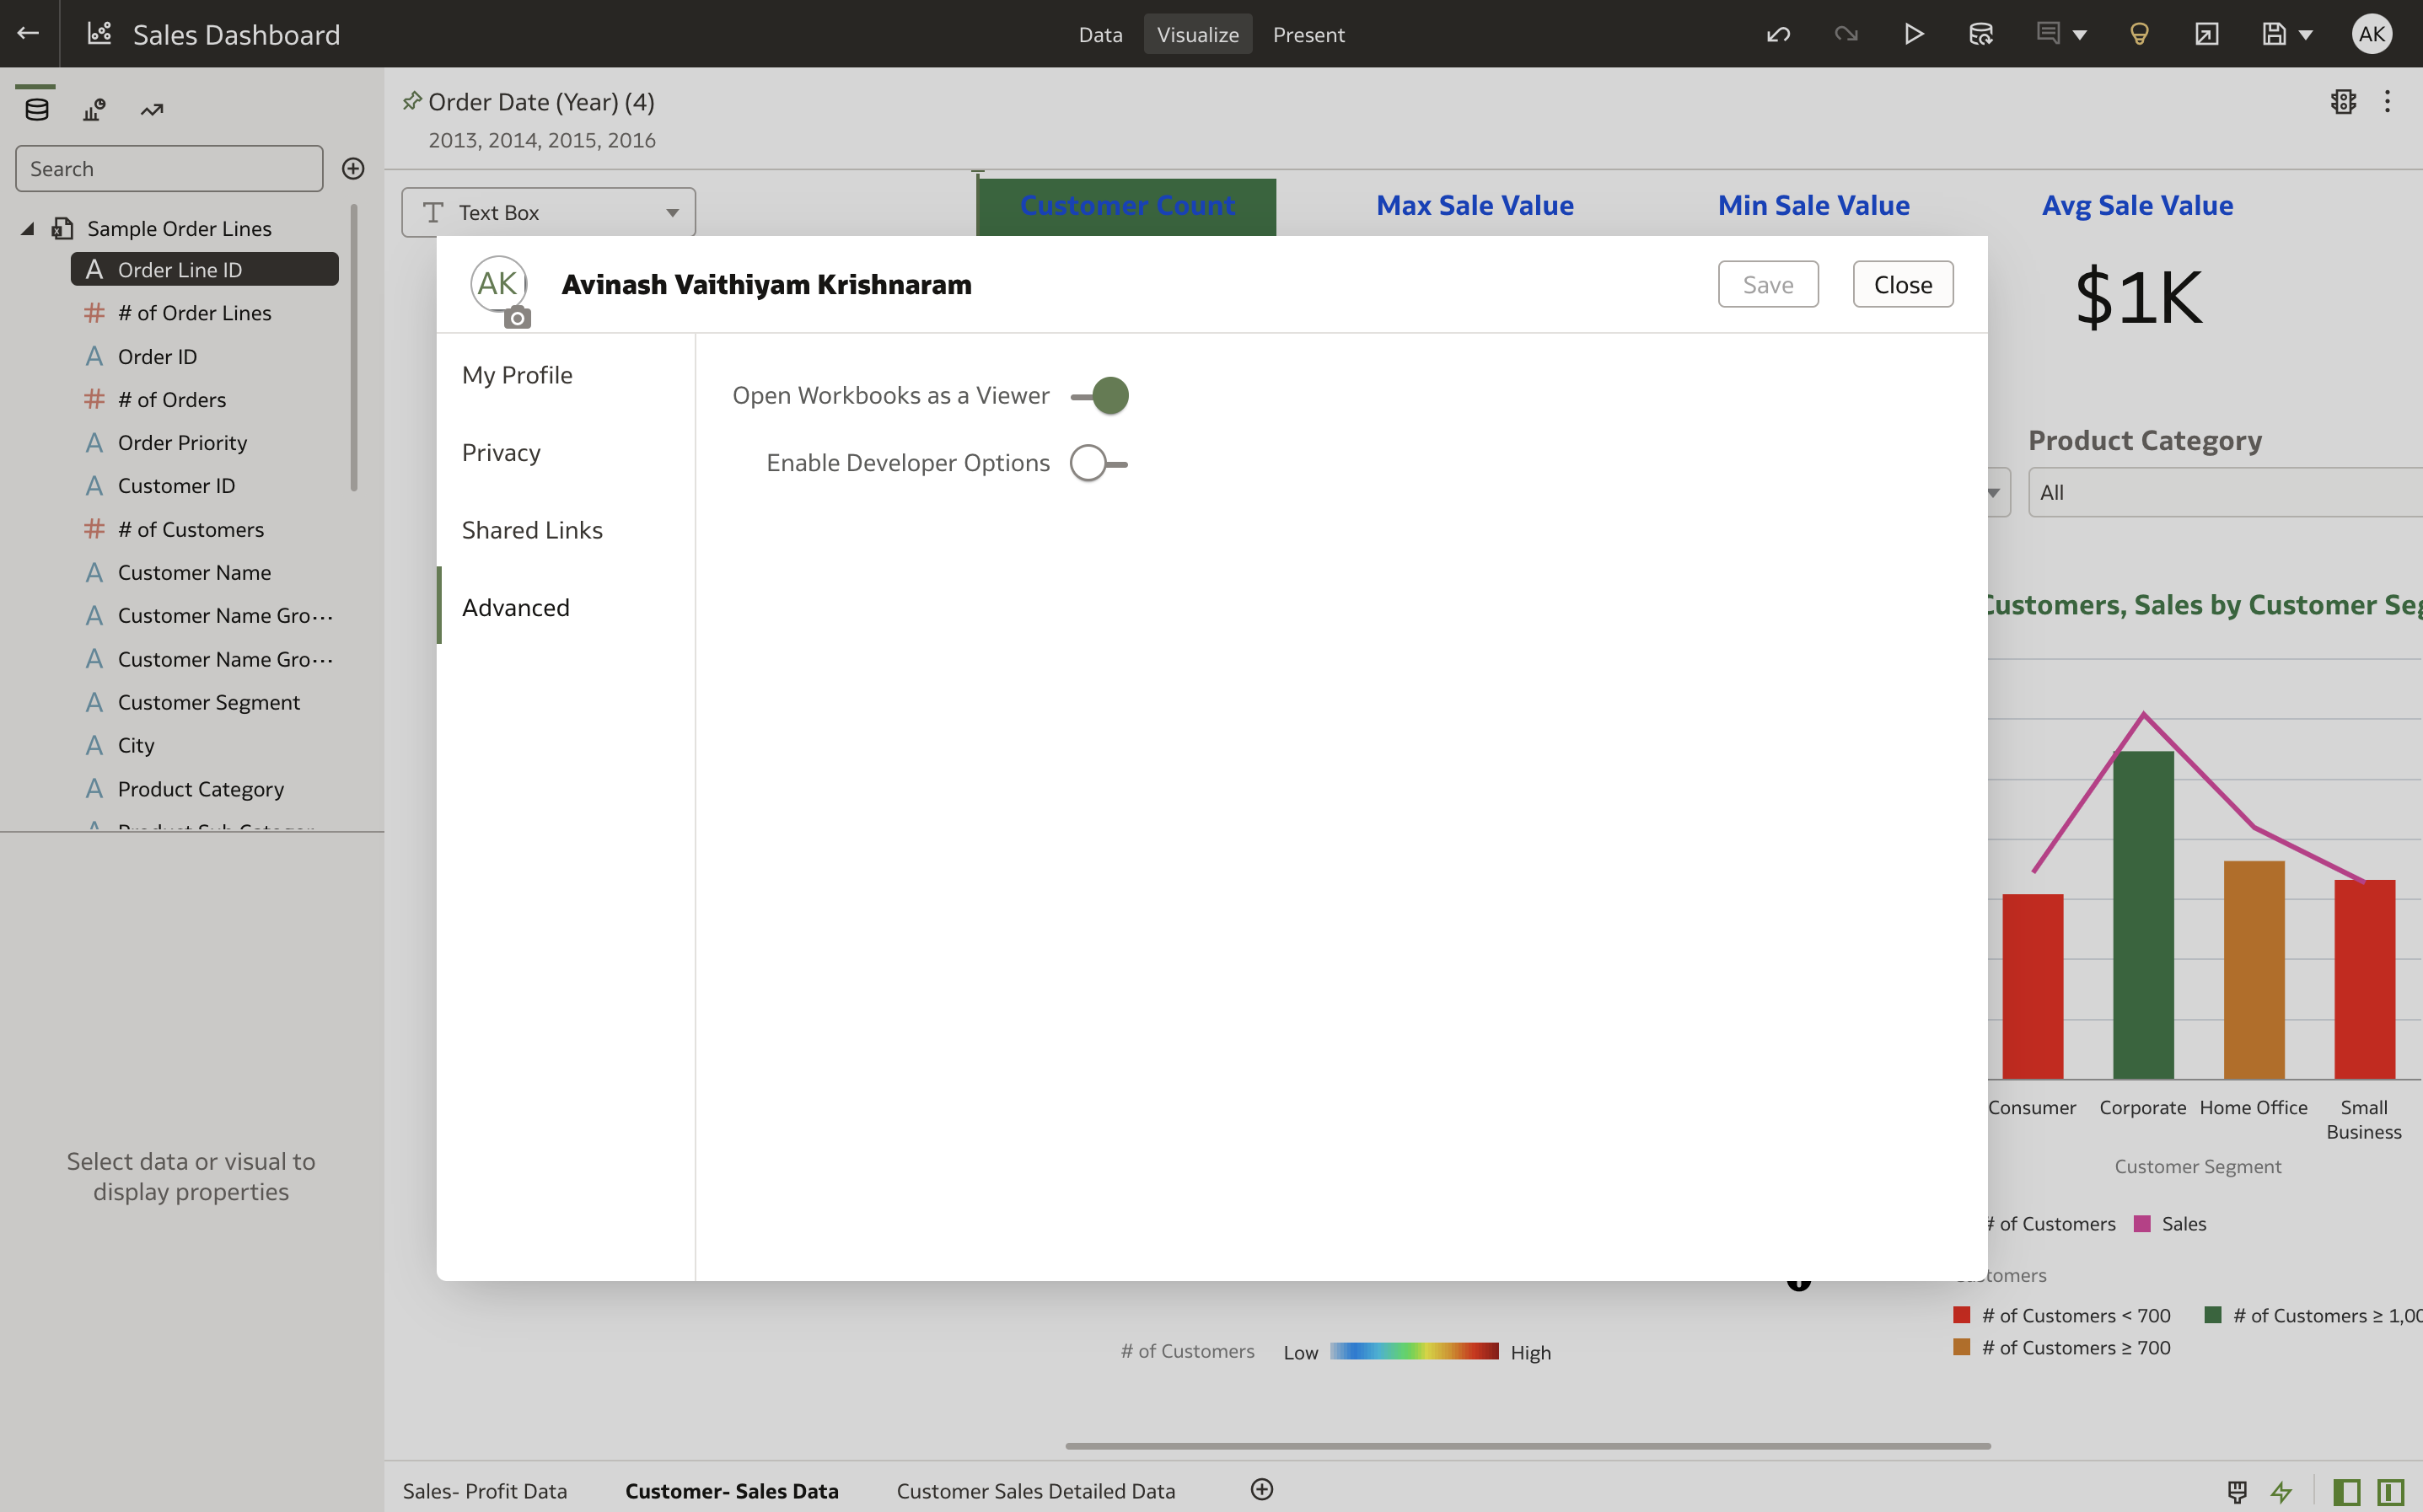Select the Customer Sales Detailed Data canvas tab
This screenshot has width=2423, height=1512.
click(x=1035, y=1490)
